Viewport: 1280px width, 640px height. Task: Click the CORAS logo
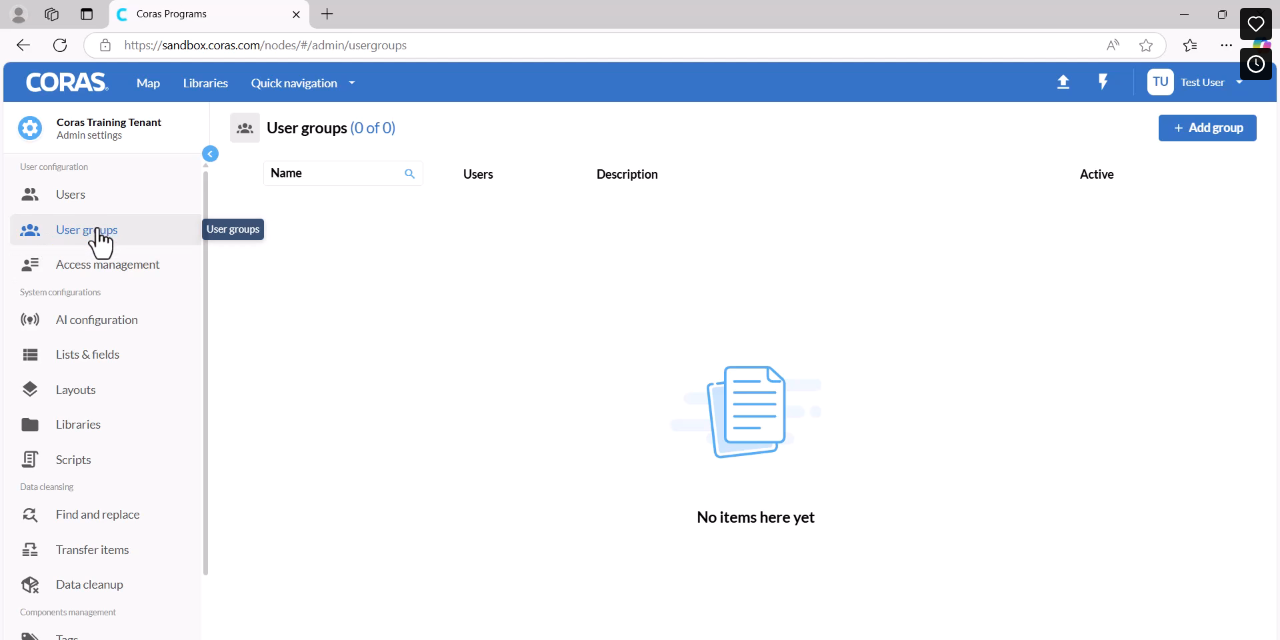[x=67, y=82]
